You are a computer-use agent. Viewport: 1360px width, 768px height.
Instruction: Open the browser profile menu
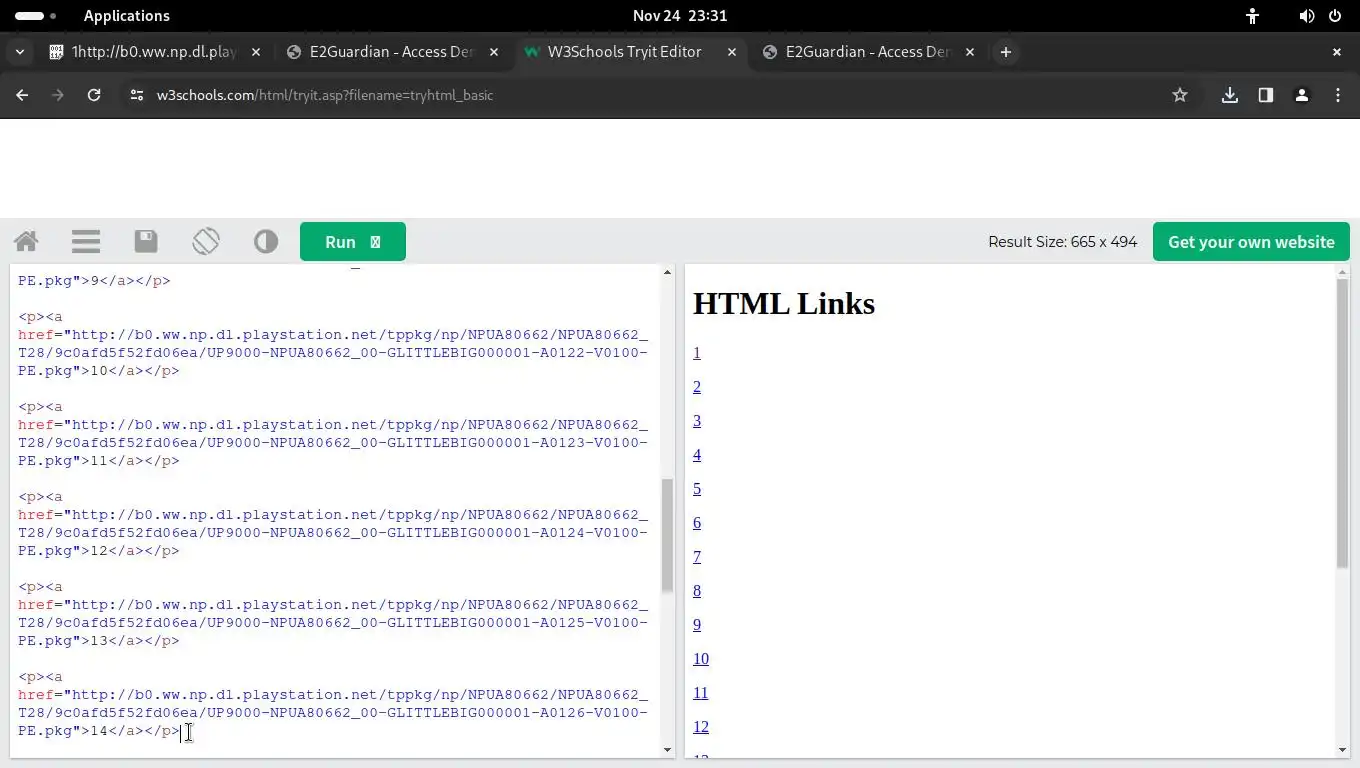click(1302, 95)
